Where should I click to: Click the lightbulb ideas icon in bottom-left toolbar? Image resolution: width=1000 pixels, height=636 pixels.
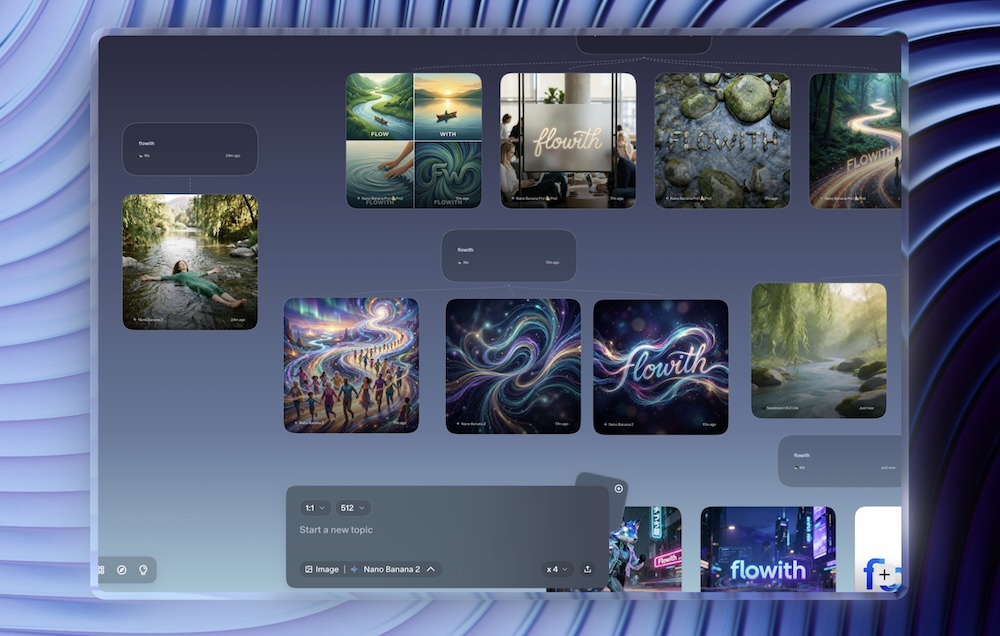click(x=143, y=570)
